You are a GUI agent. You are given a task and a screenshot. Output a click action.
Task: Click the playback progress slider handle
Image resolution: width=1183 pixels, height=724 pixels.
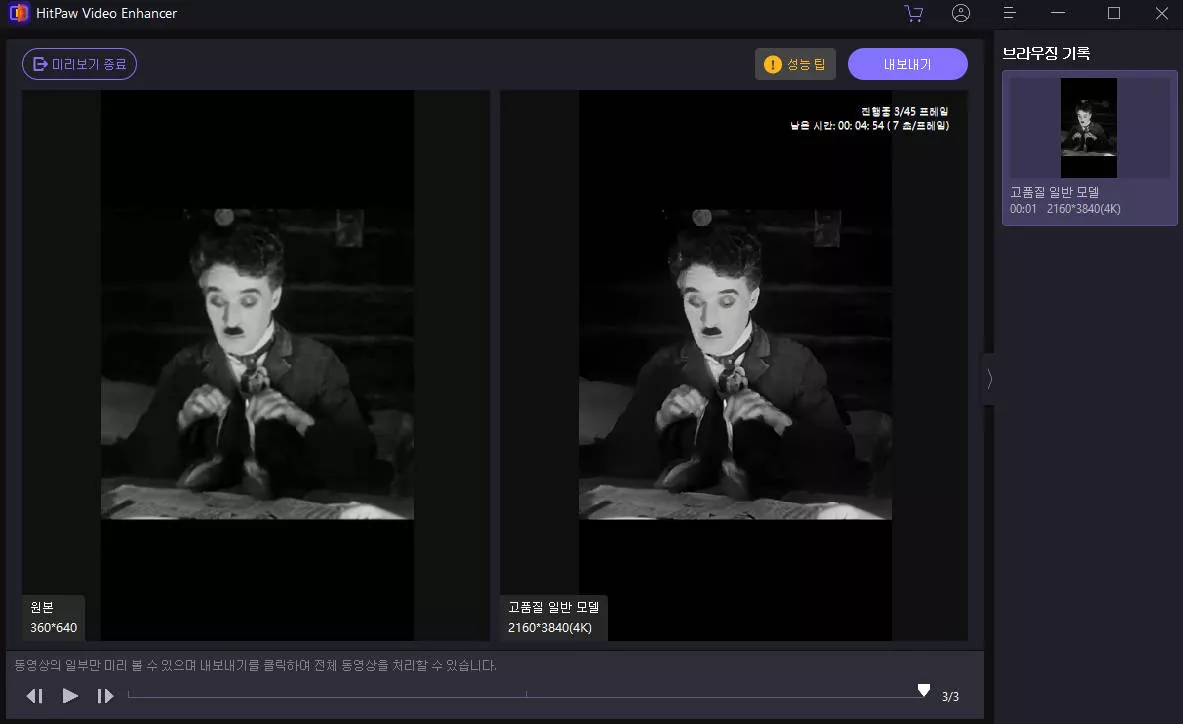point(924,691)
